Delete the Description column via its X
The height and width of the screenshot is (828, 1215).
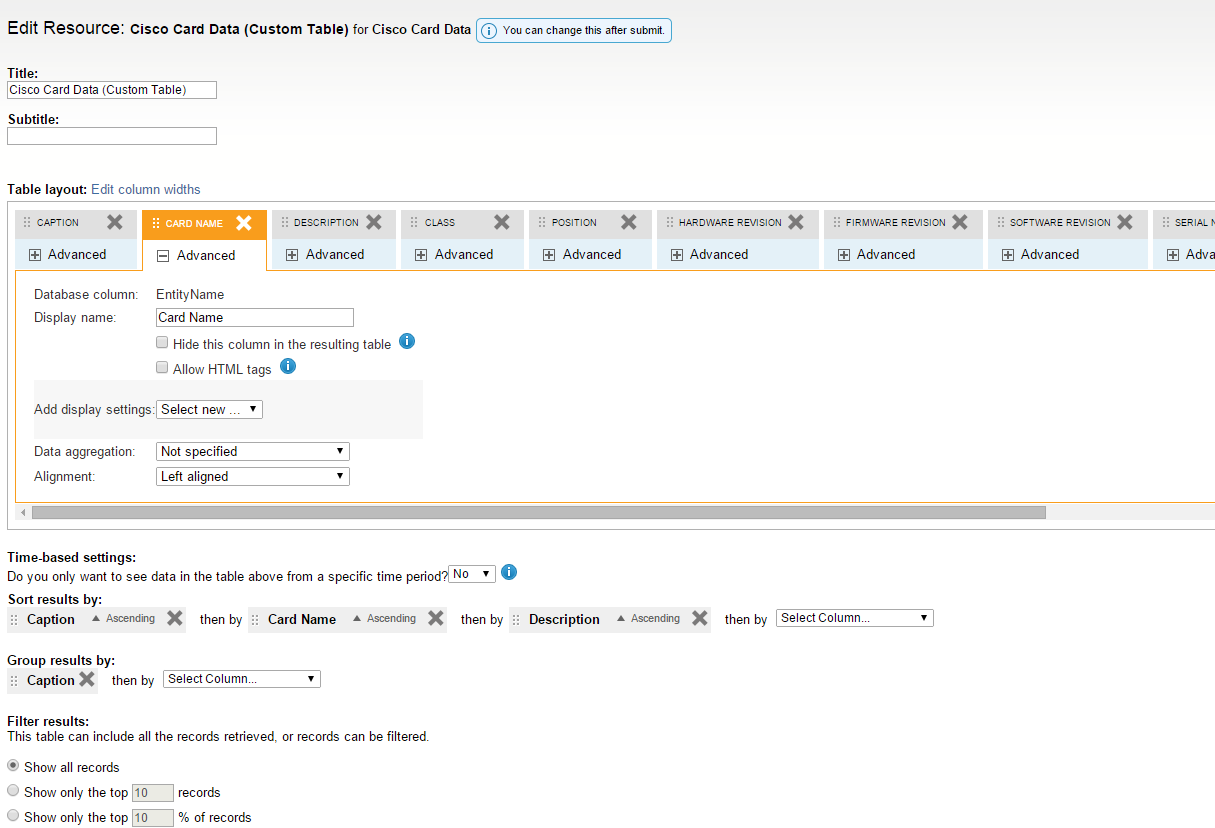tap(374, 222)
